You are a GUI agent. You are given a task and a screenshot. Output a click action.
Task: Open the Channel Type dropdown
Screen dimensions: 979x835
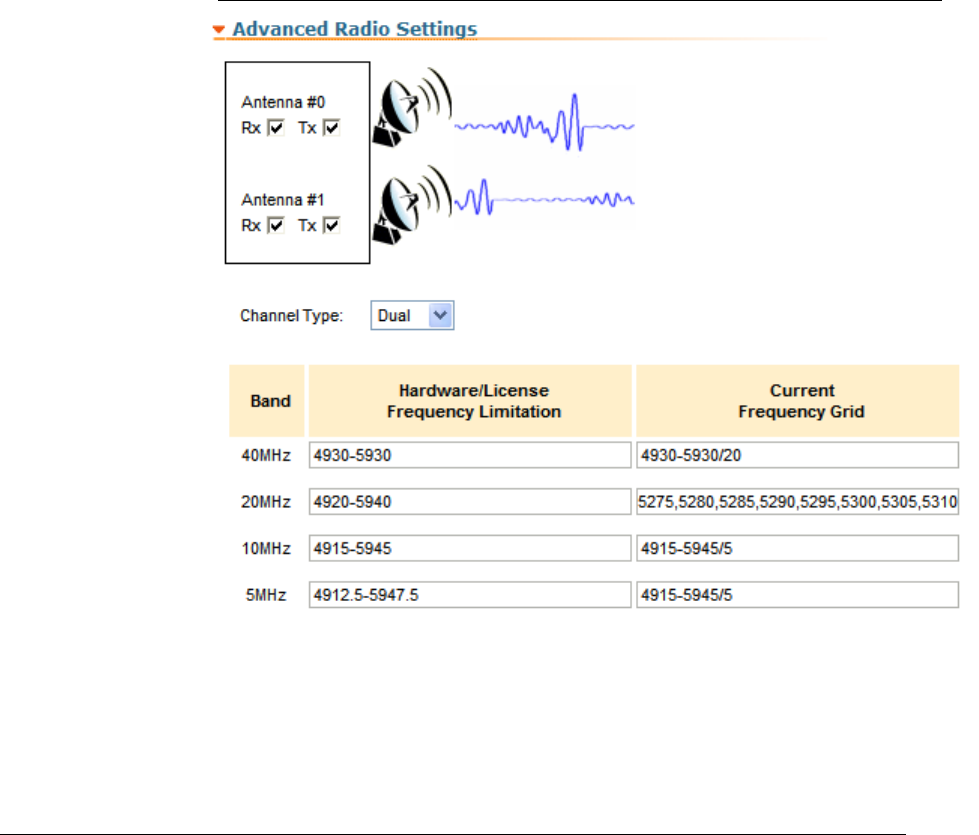coord(412,315)
